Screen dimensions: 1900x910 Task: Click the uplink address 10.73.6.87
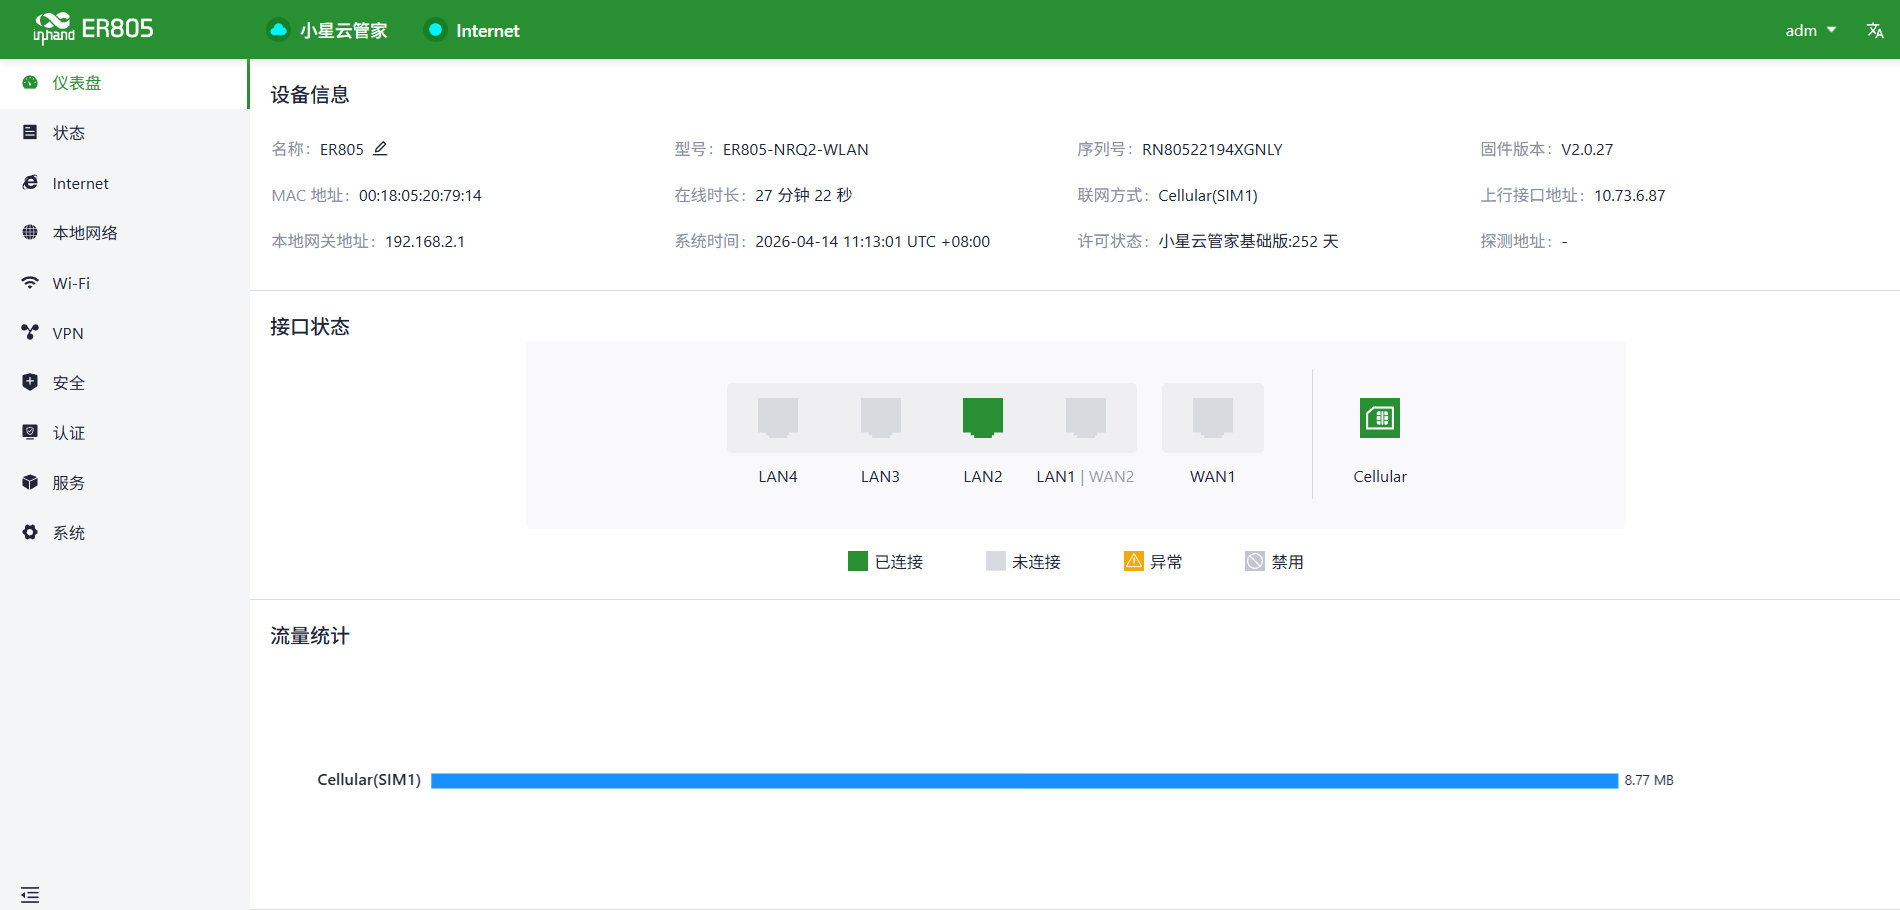[1629, 196]
